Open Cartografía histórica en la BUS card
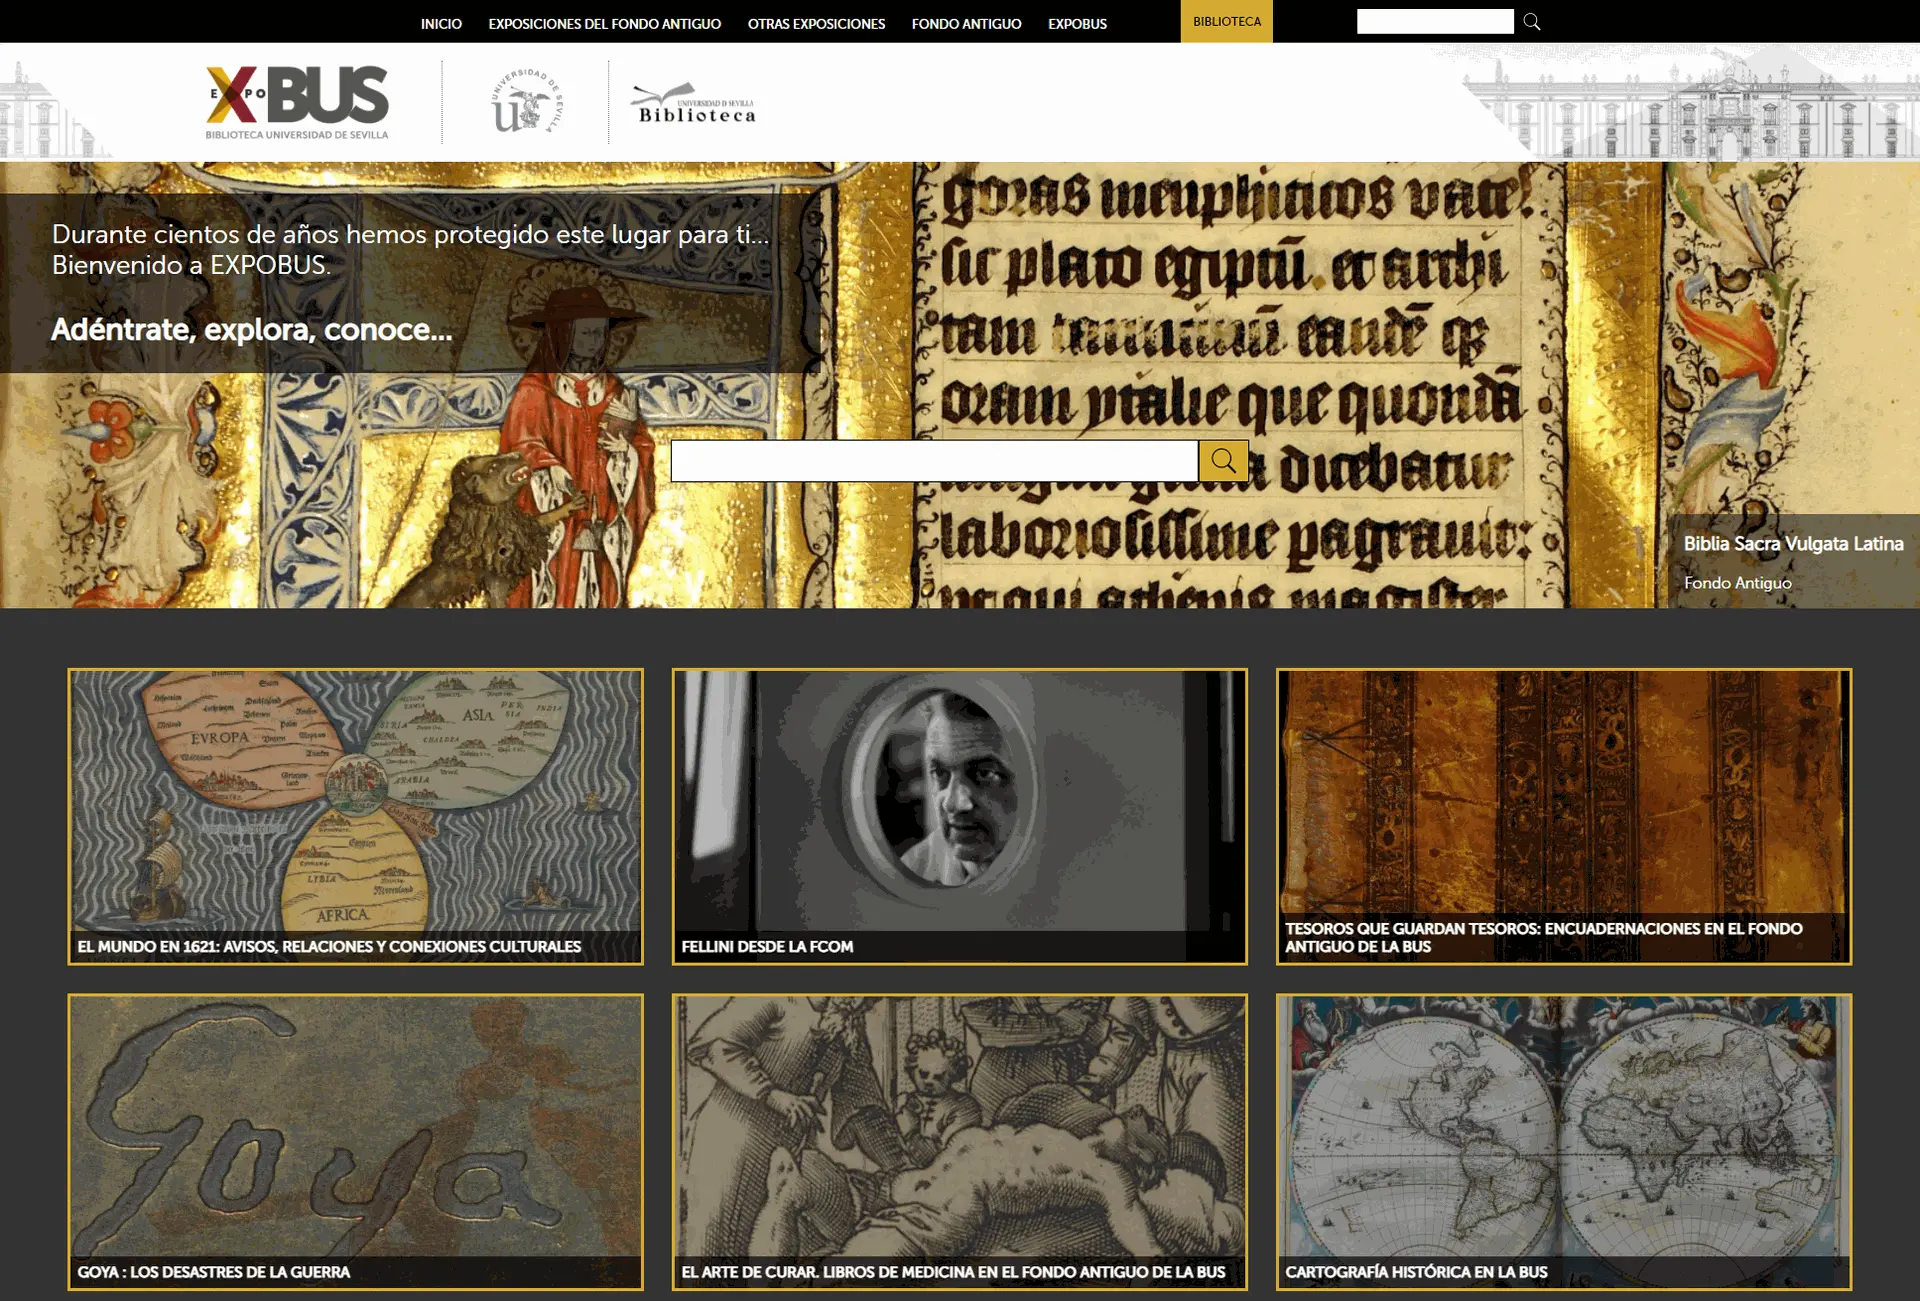The height and width of the screenshot is (1301, 1920). pyautogui.click(x=1564, y=1141)
